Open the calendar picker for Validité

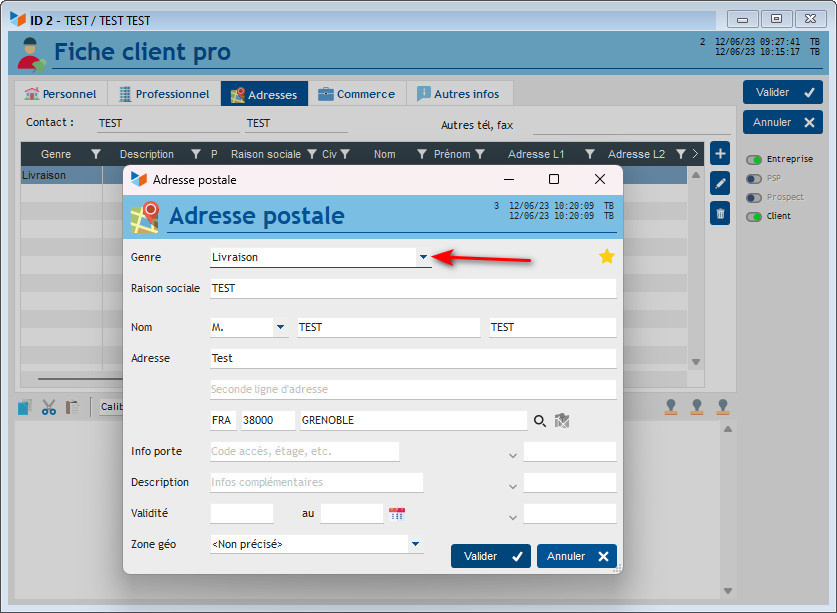(x=397, y=513)
